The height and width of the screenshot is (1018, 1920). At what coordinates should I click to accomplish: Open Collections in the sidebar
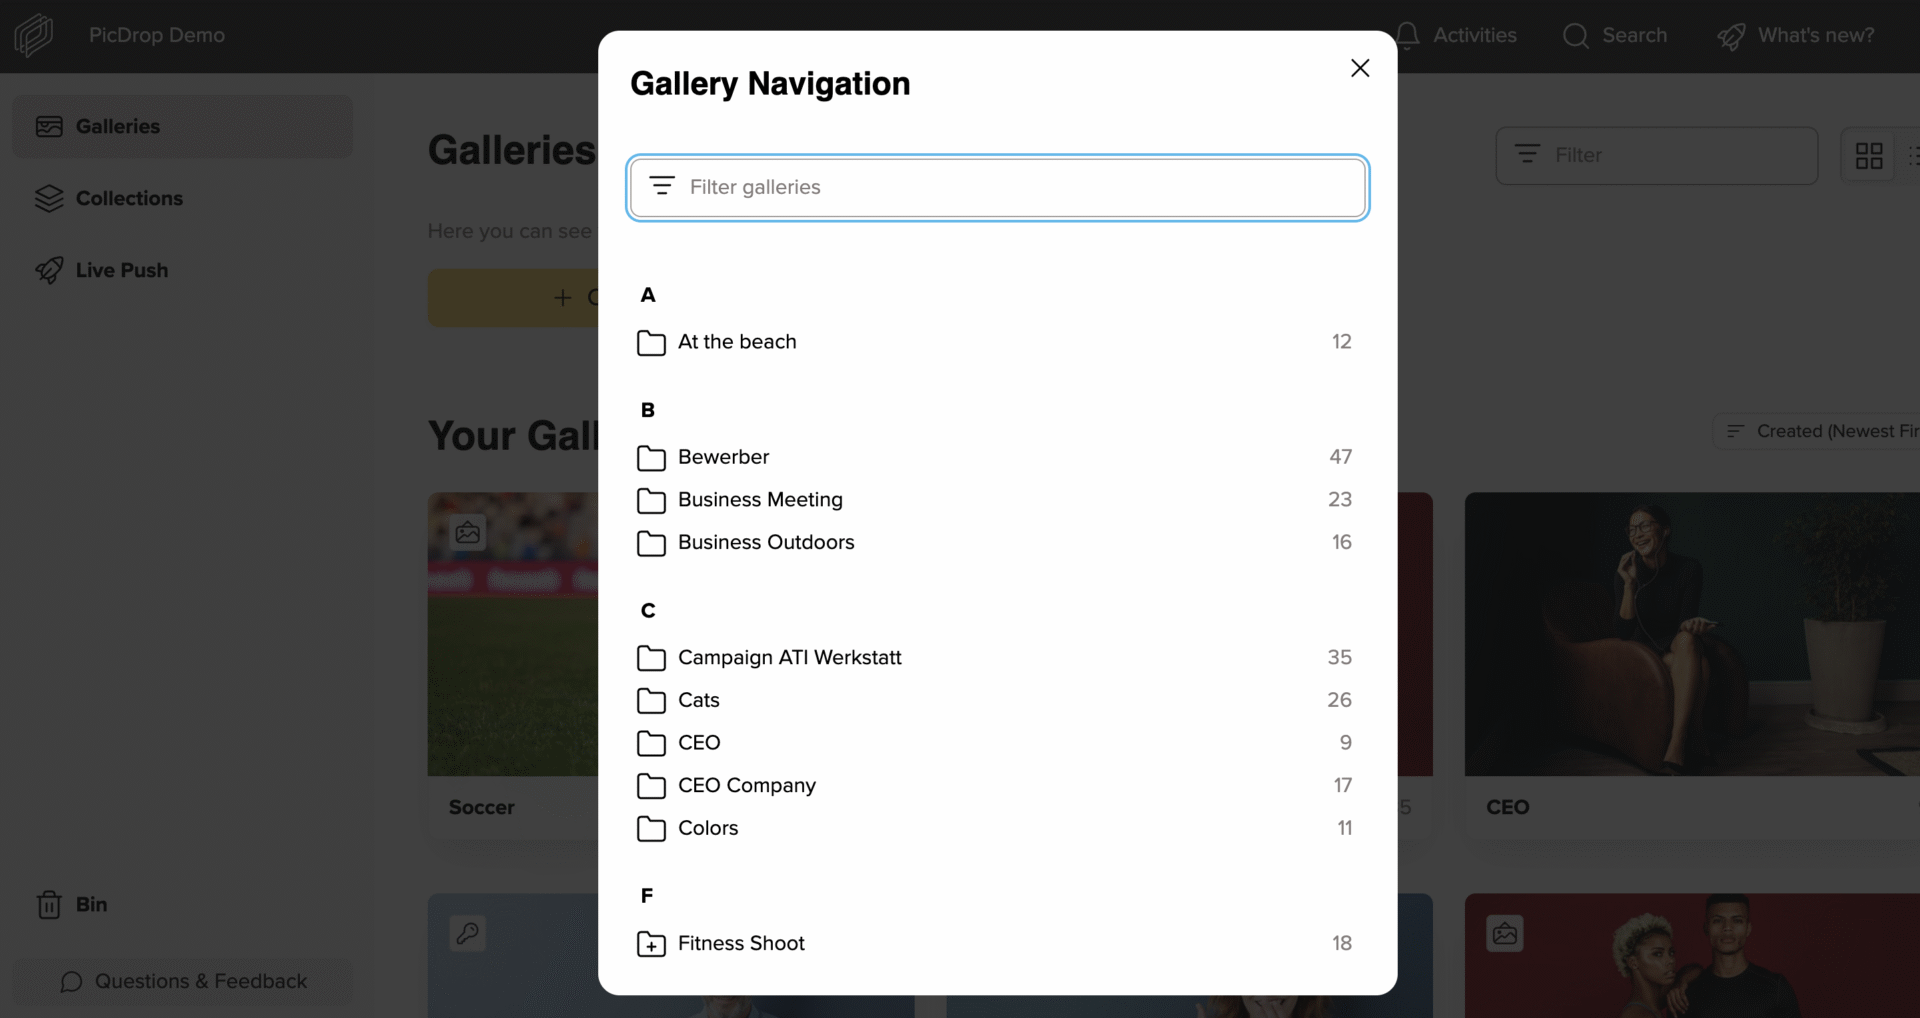(x=129, y=198)
